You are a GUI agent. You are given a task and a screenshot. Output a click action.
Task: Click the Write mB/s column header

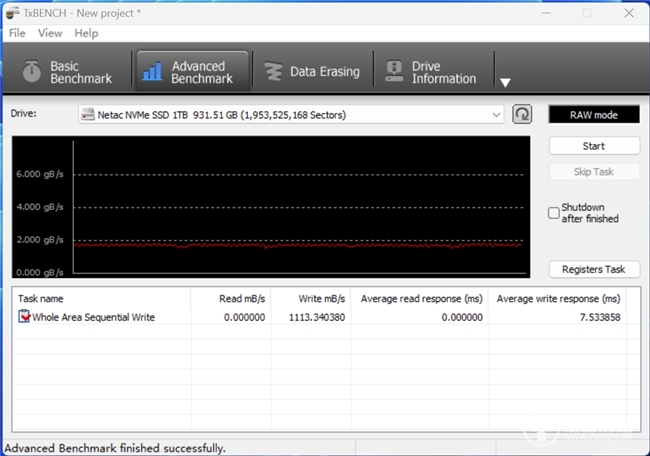[310, 298]
